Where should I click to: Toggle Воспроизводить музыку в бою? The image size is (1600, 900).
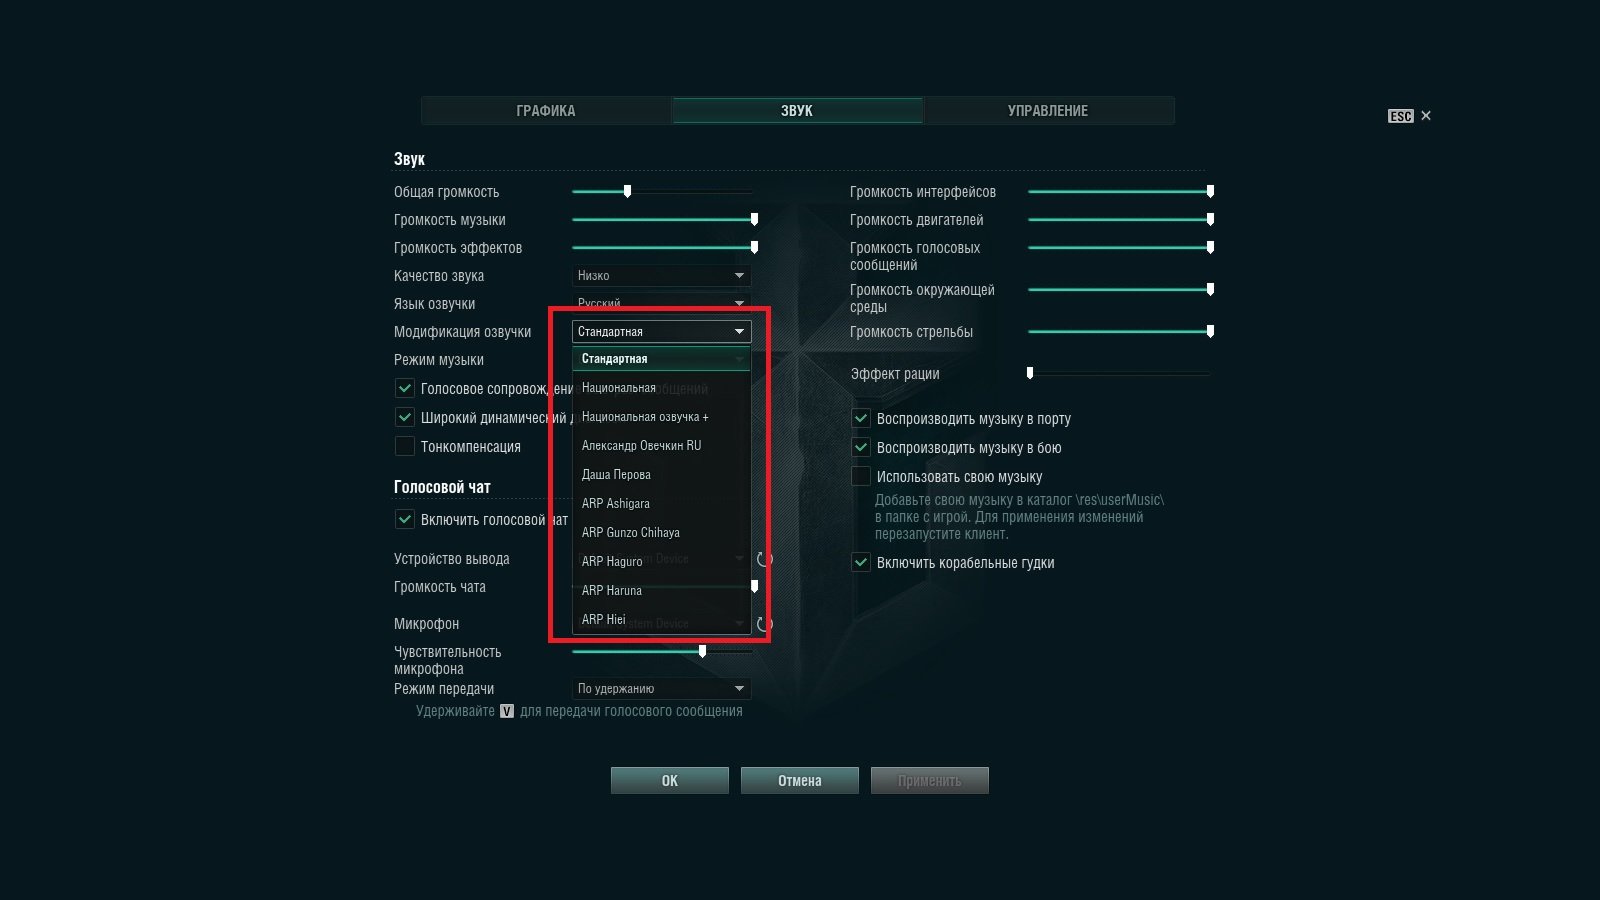[x=861, y=447]
